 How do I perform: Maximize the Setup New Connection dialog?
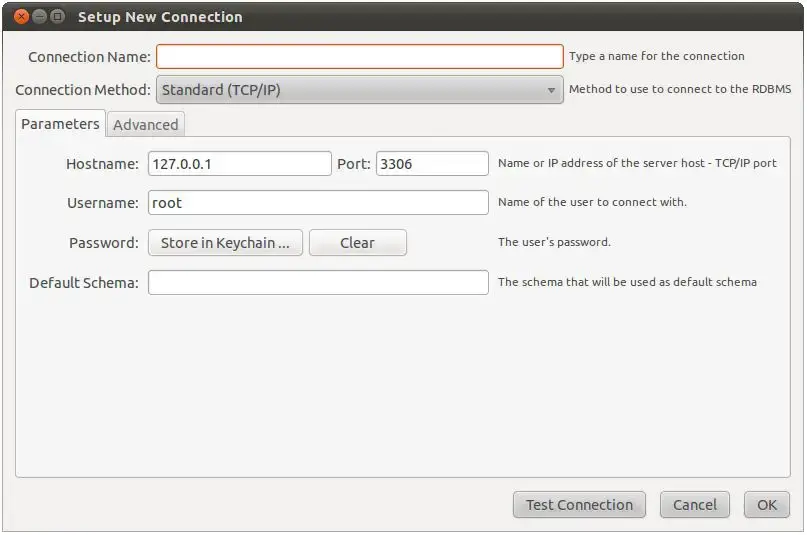tap(57, 17)
